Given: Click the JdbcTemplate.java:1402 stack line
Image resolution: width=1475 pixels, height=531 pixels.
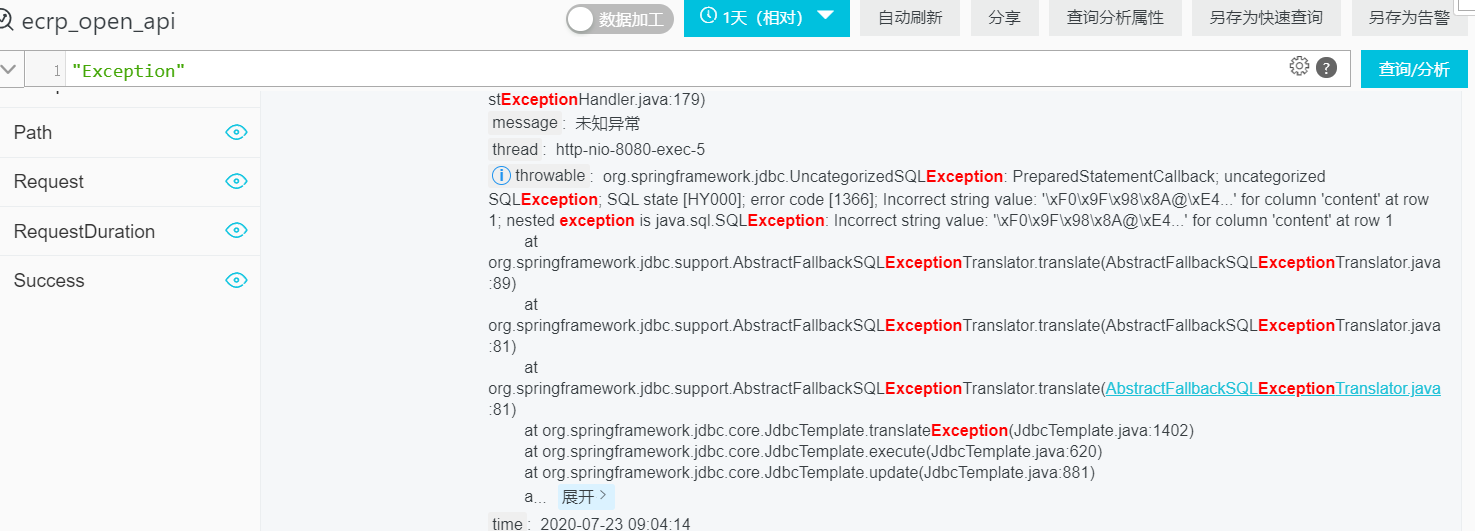Looking at the screenshot, I should coord(859,430).
